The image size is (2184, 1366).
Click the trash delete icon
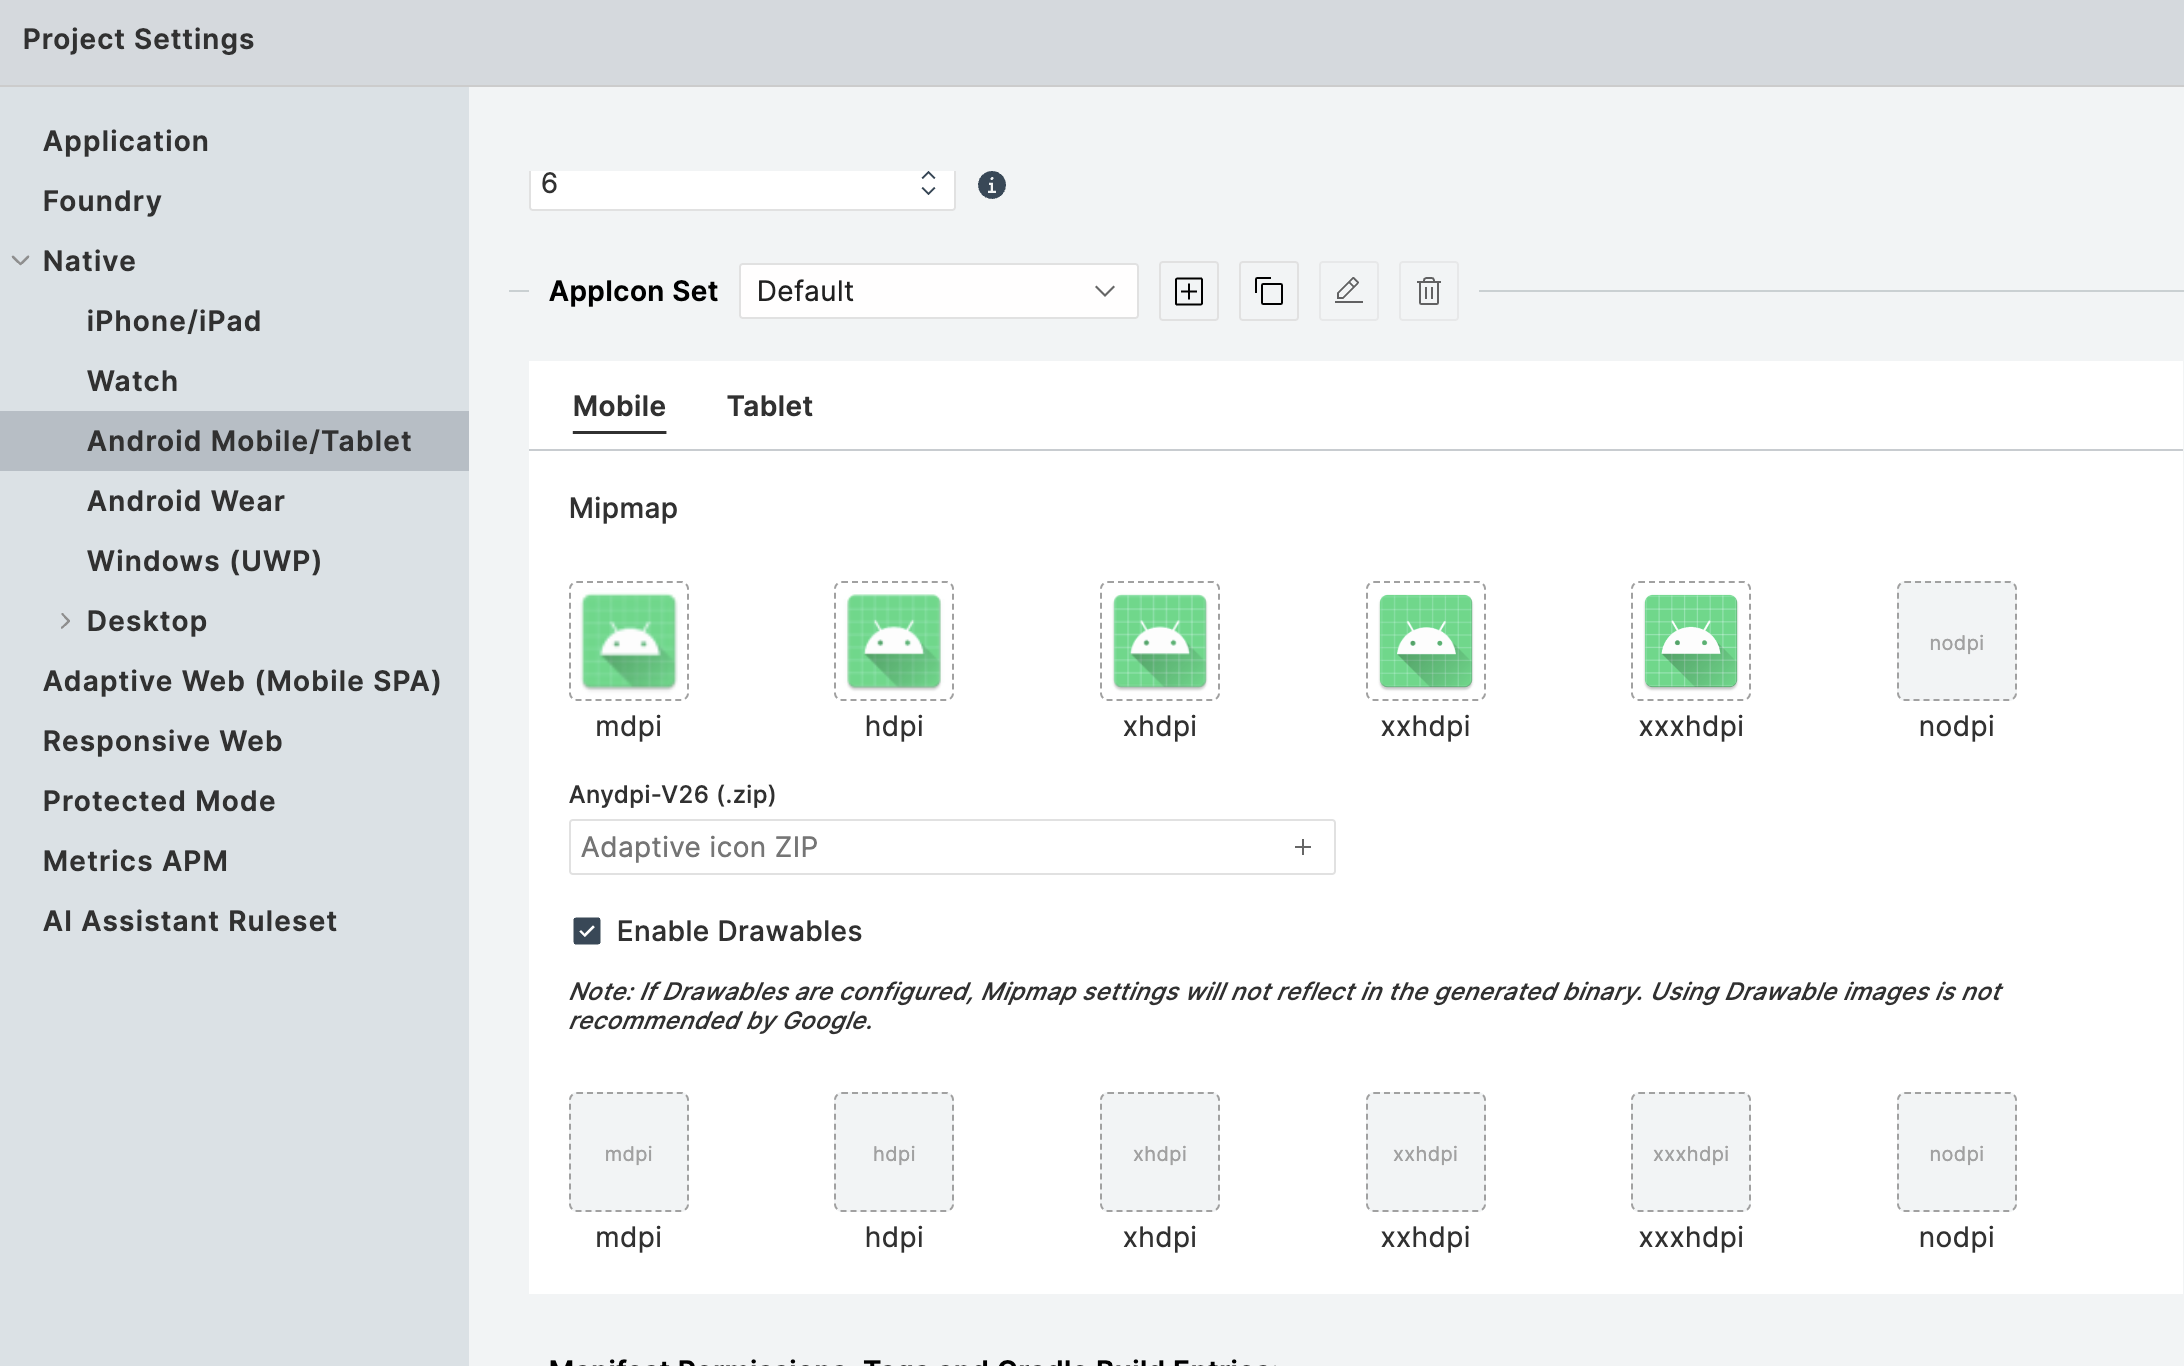coord(1428,291)
